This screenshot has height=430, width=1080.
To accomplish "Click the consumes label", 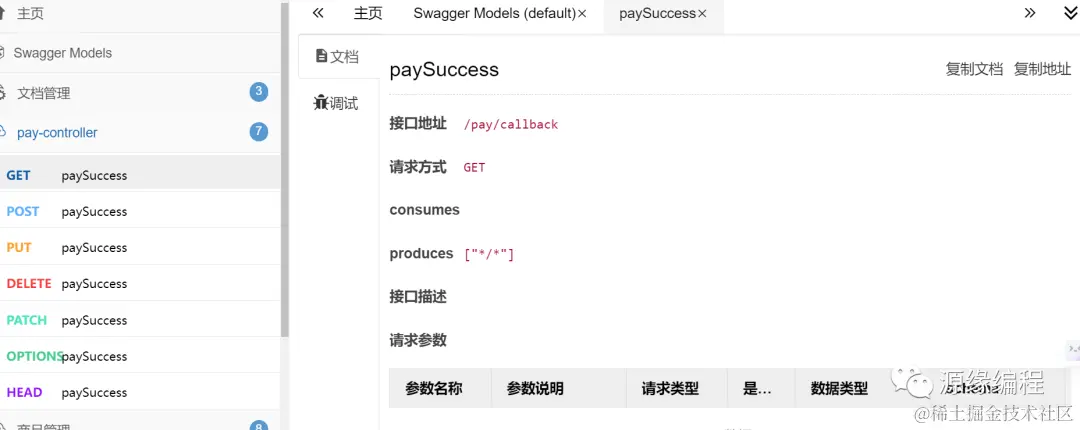I will tap(424, 210).
